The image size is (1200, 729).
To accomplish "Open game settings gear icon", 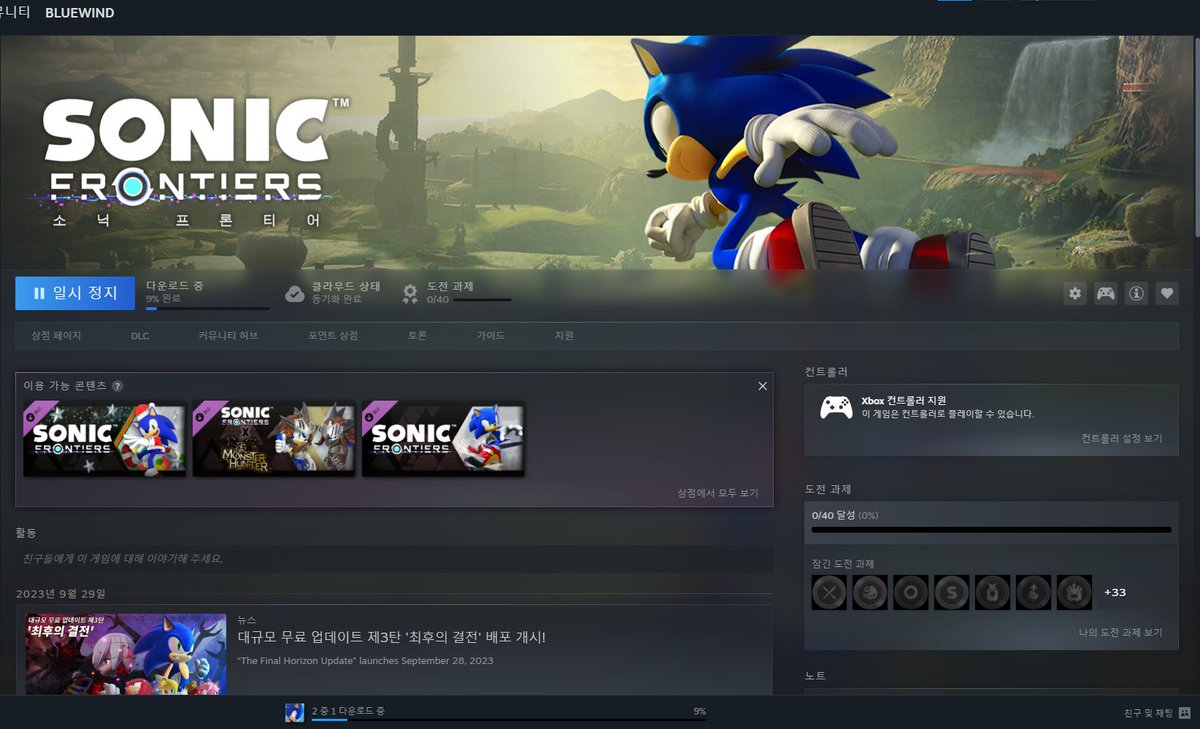I will click(1075, 294).
